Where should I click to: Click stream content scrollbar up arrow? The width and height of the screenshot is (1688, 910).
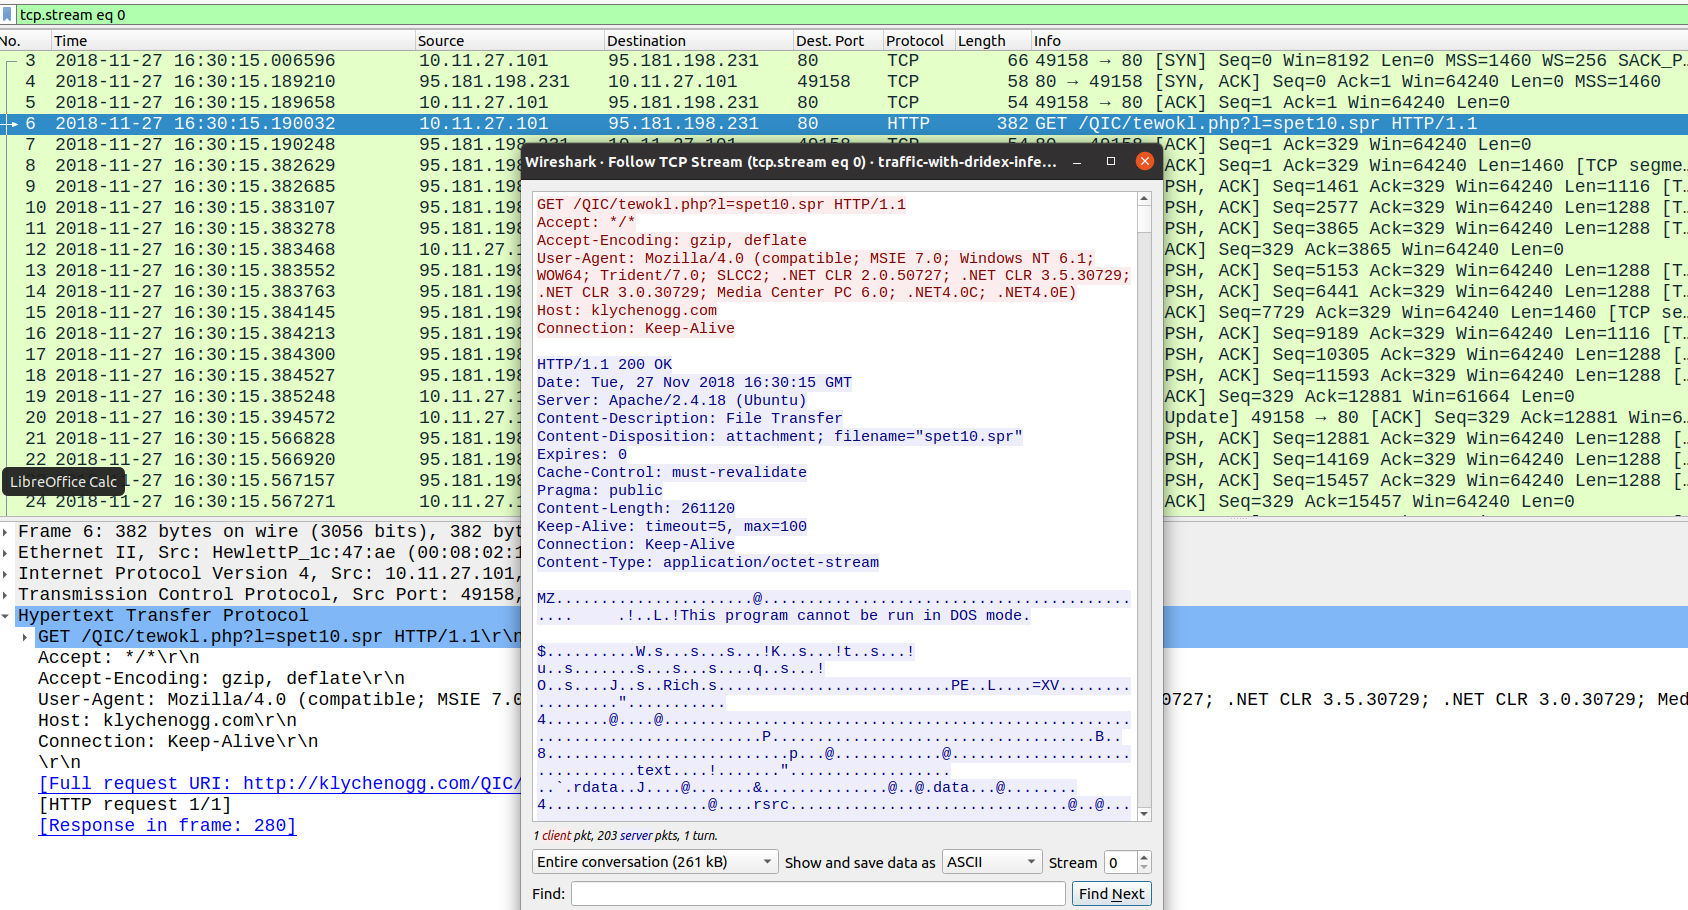(1144, 199)
